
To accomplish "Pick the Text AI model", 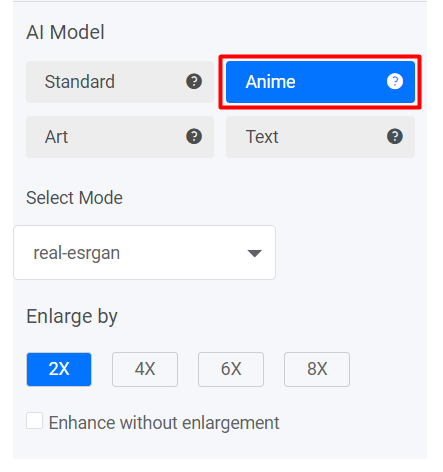I will 320,137.
